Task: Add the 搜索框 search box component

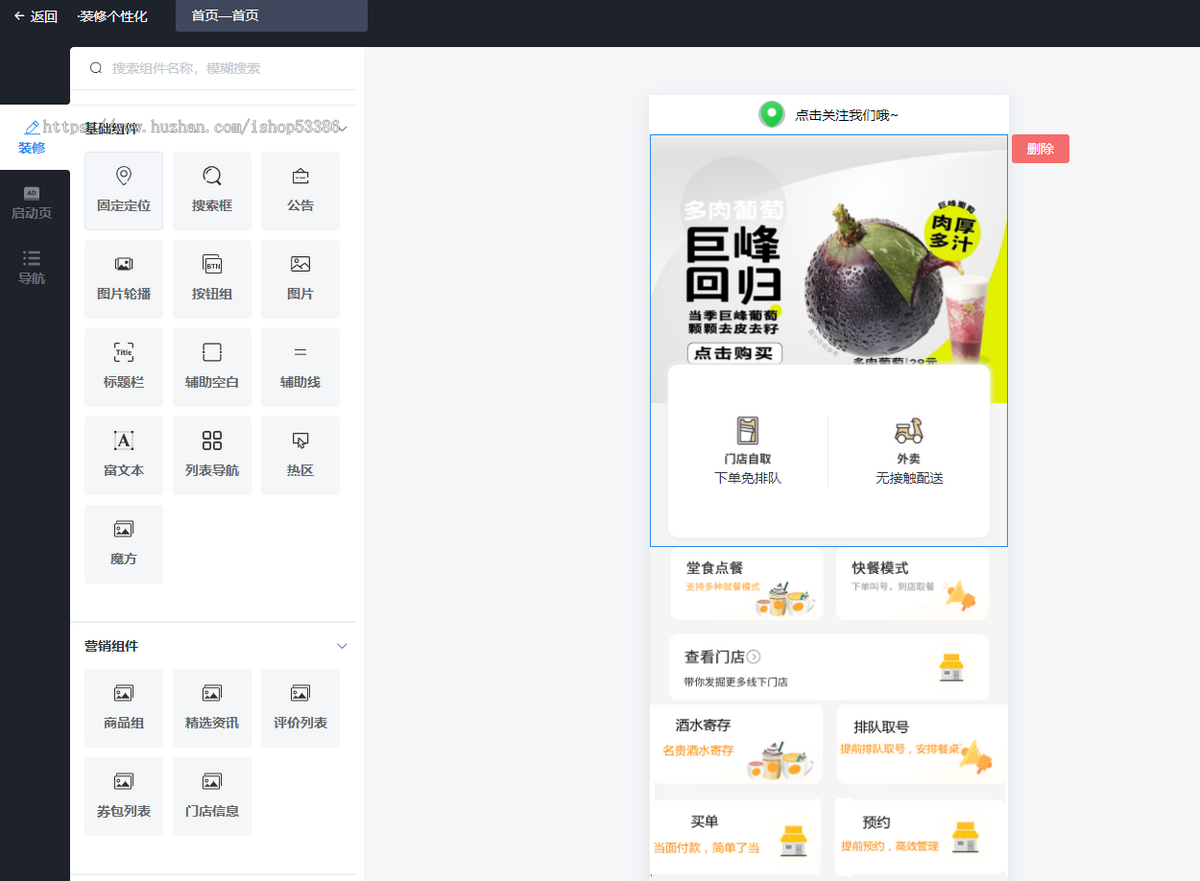Action: (212, 191)
